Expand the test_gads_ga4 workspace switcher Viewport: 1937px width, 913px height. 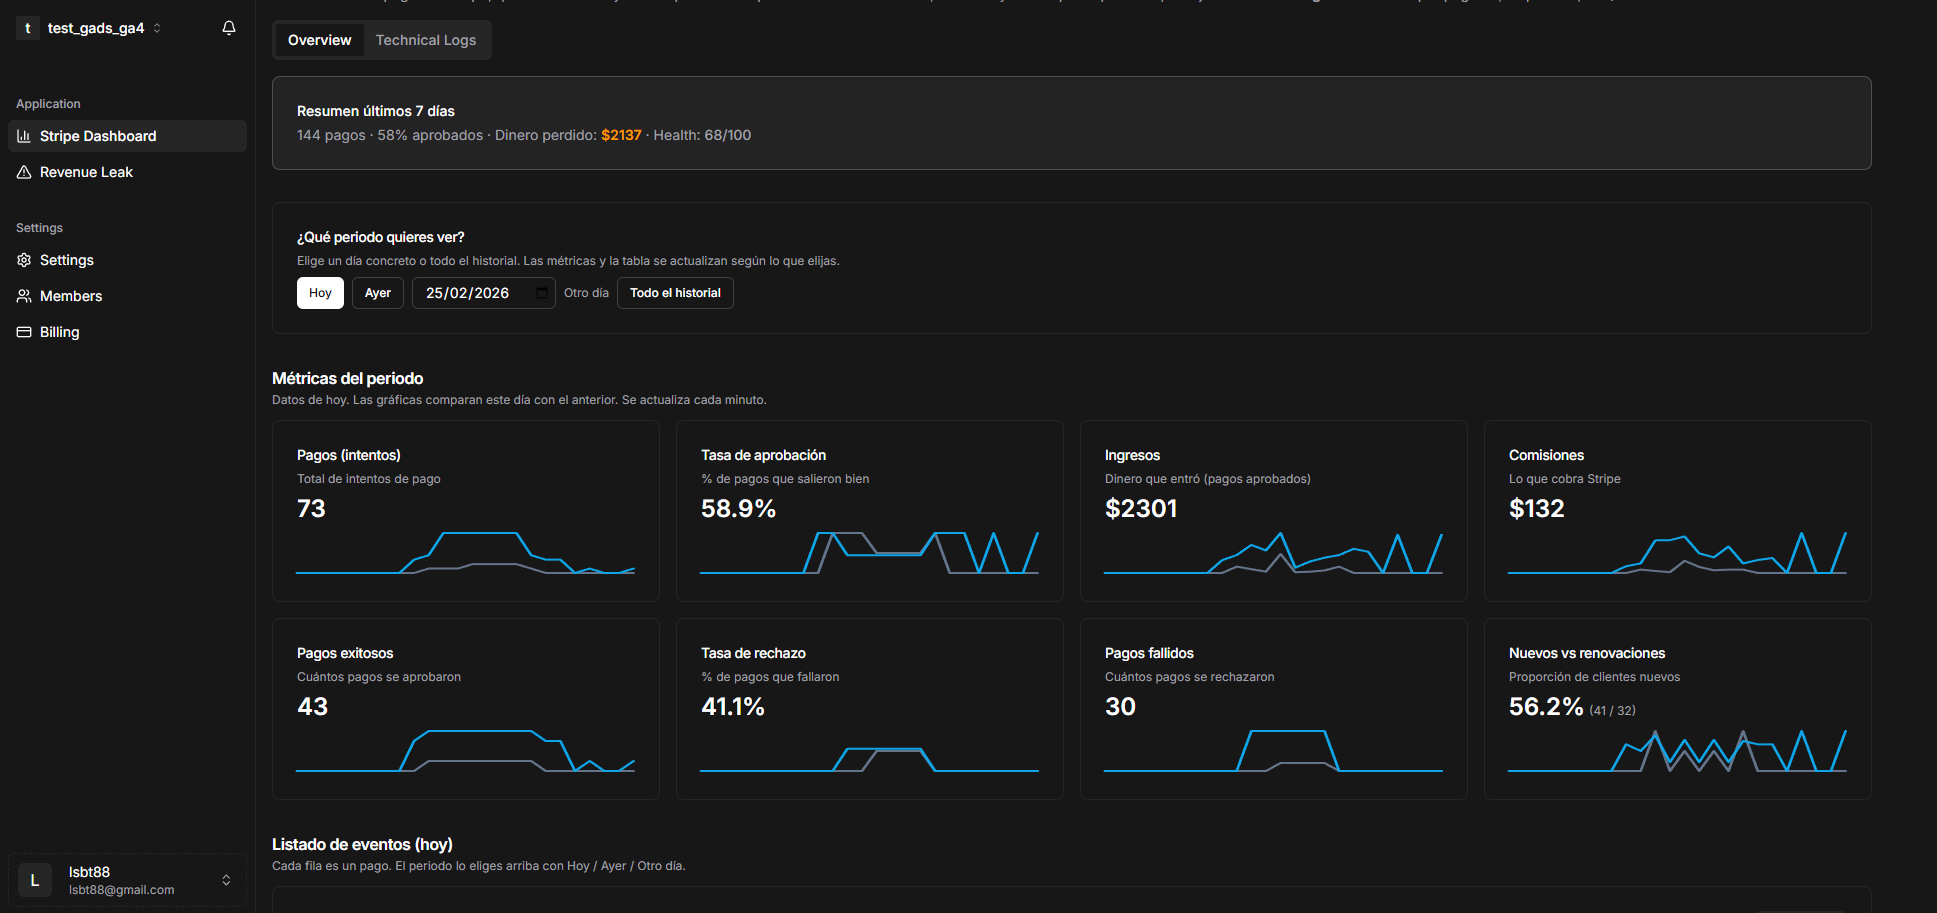tap(158, 27)
